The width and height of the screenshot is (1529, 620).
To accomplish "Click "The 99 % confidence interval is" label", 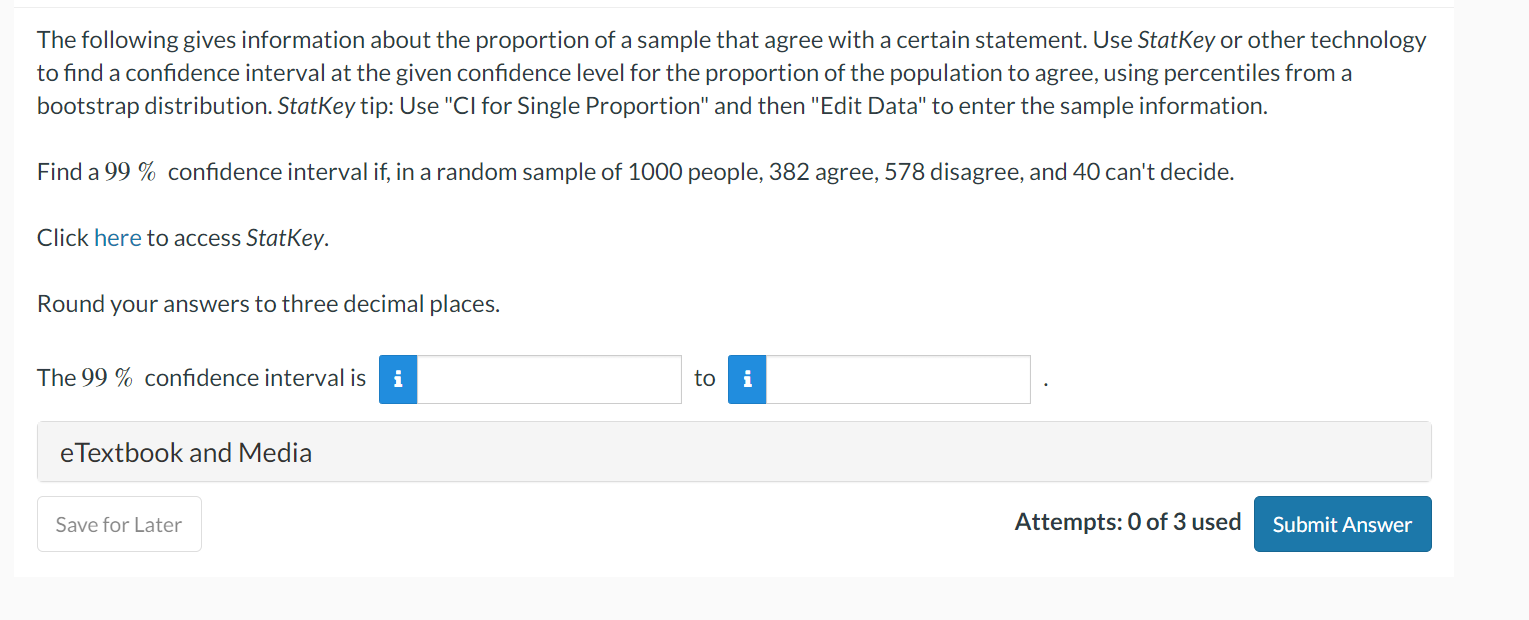I will 201,378.
